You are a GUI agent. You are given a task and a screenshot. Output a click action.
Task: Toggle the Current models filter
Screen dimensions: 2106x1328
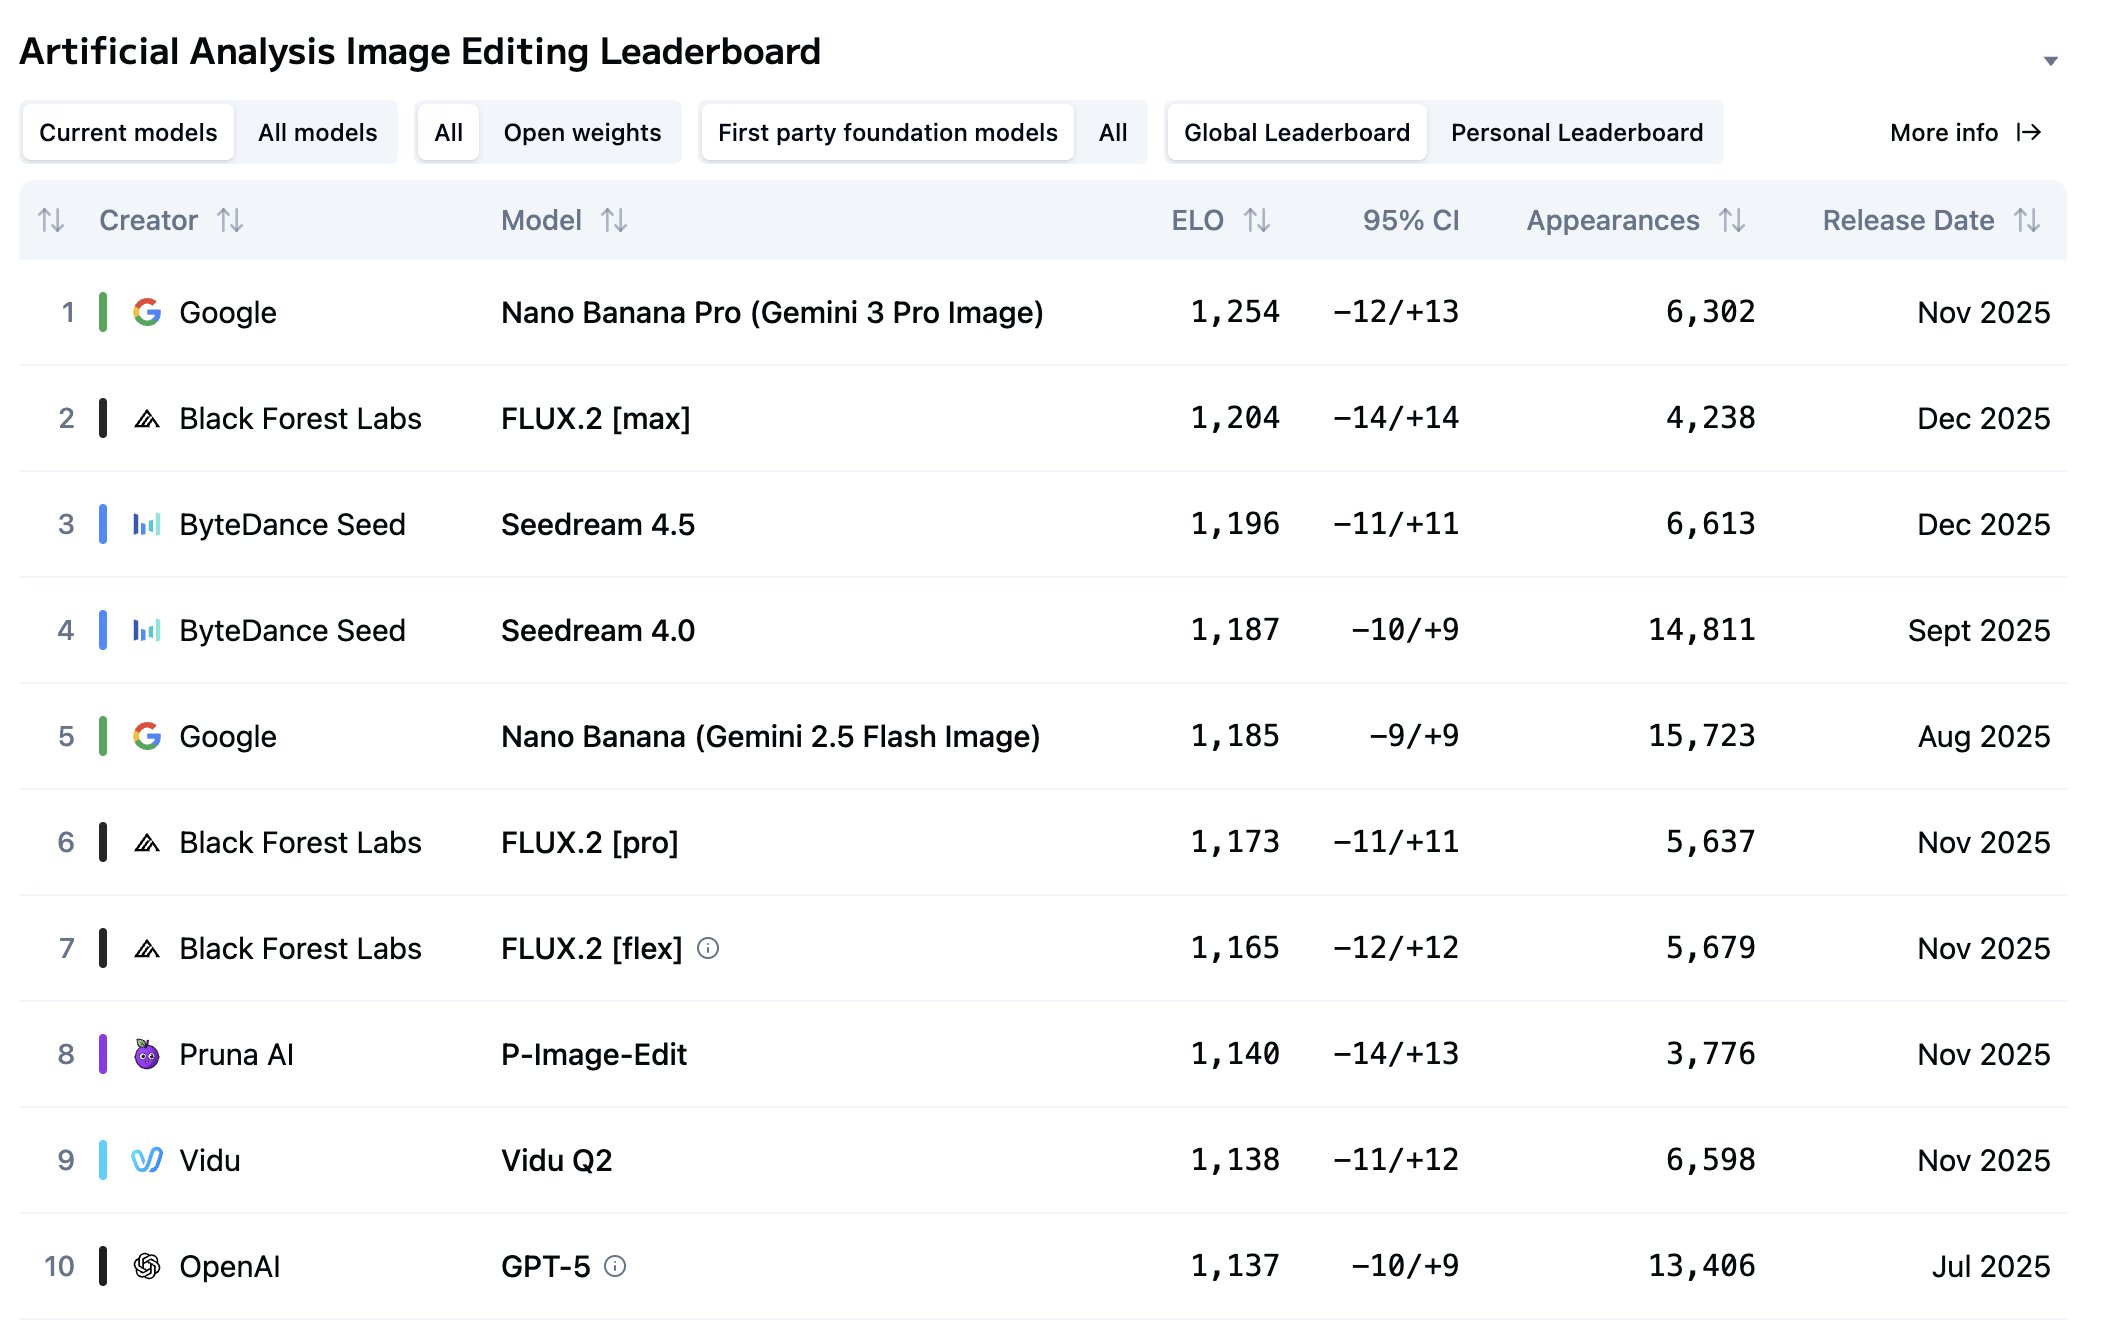(127, 131)
